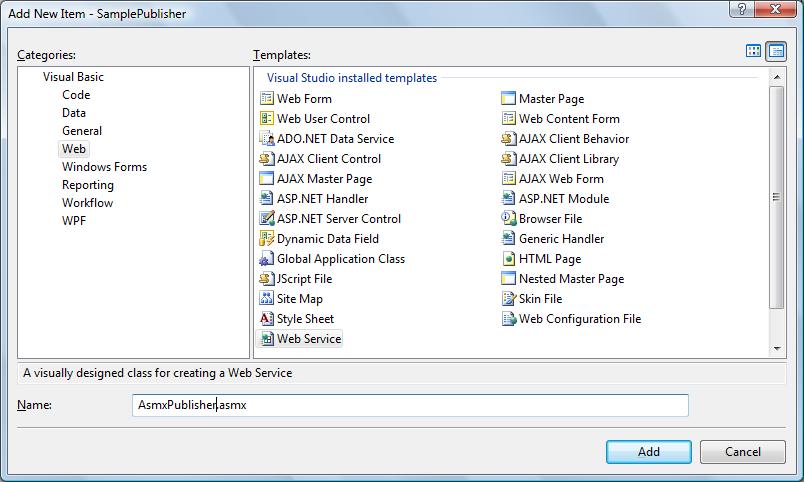Choose the Global Application Class template
Screen dimensions: 804x482
click(x=340, y=259)
